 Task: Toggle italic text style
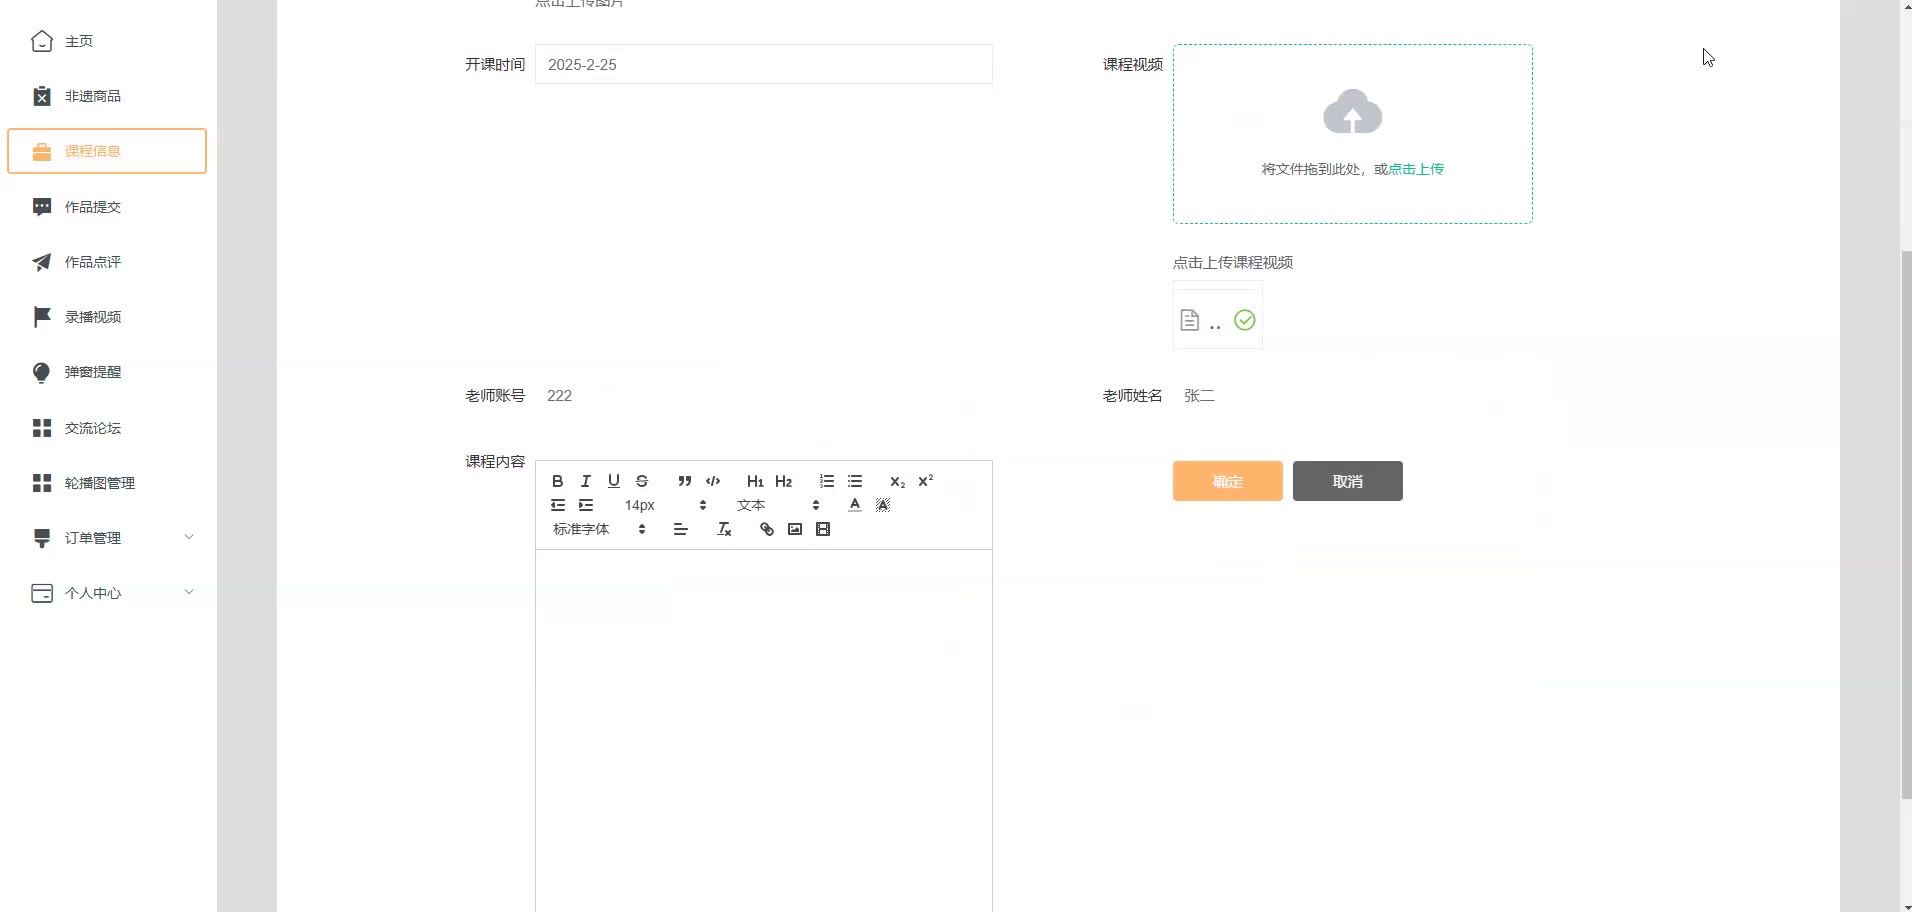pyautogui.click(x=586, y=481)
